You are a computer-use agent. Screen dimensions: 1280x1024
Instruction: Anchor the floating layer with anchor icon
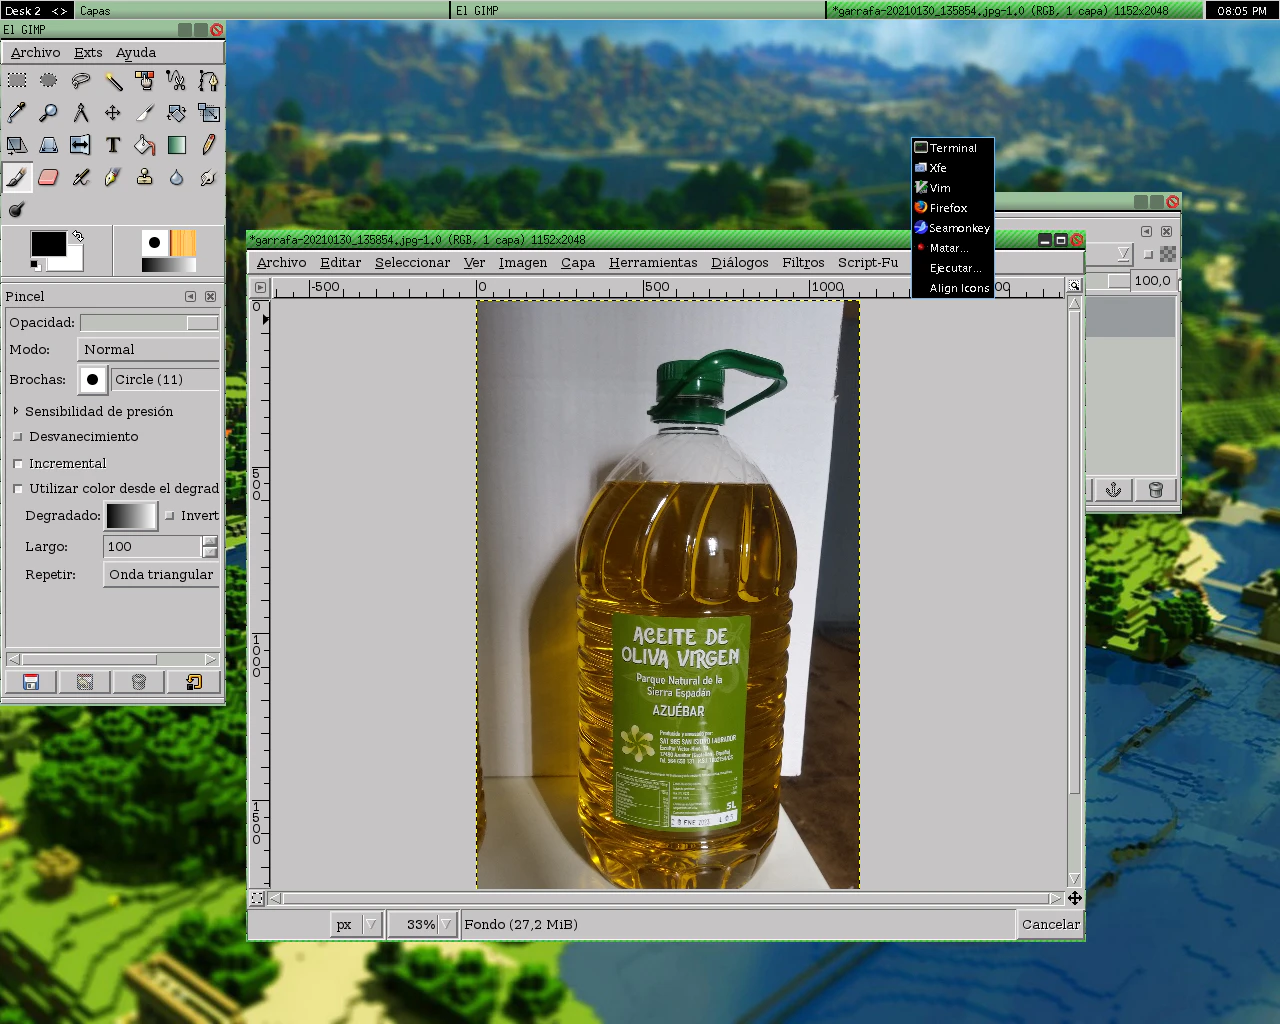pos(1113,489)
